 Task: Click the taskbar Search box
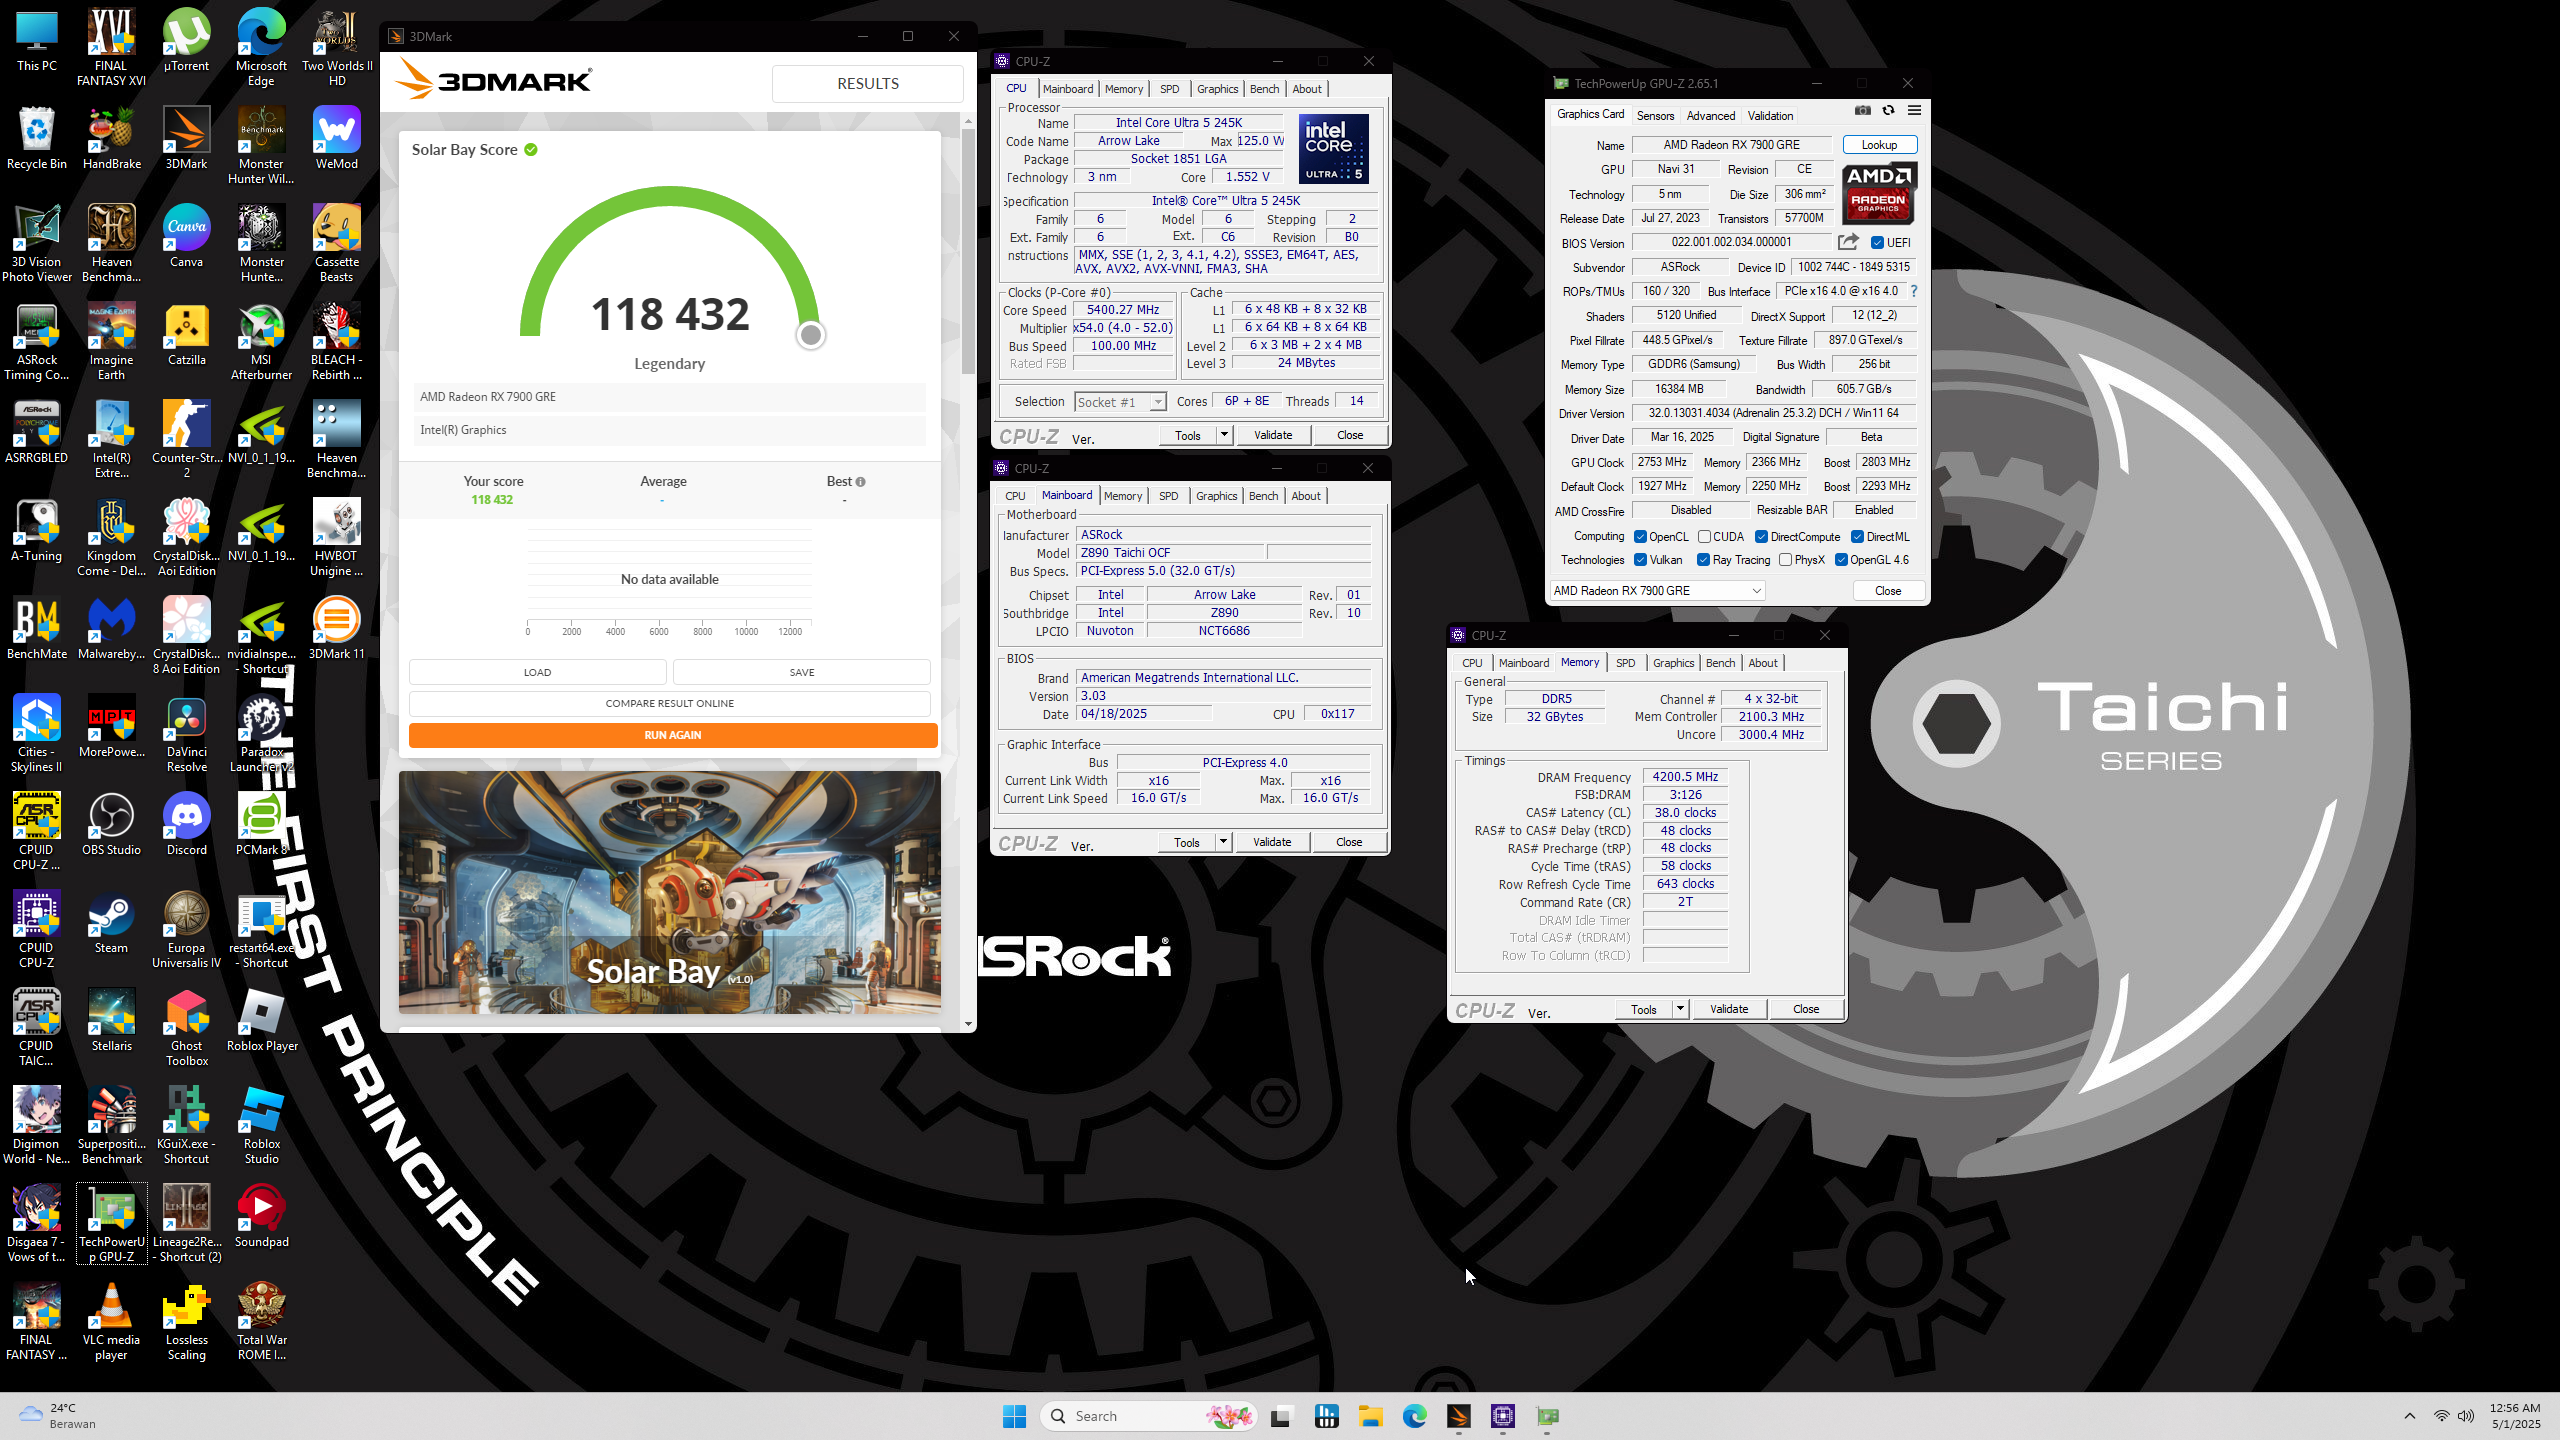[x=1148, y=1416]
